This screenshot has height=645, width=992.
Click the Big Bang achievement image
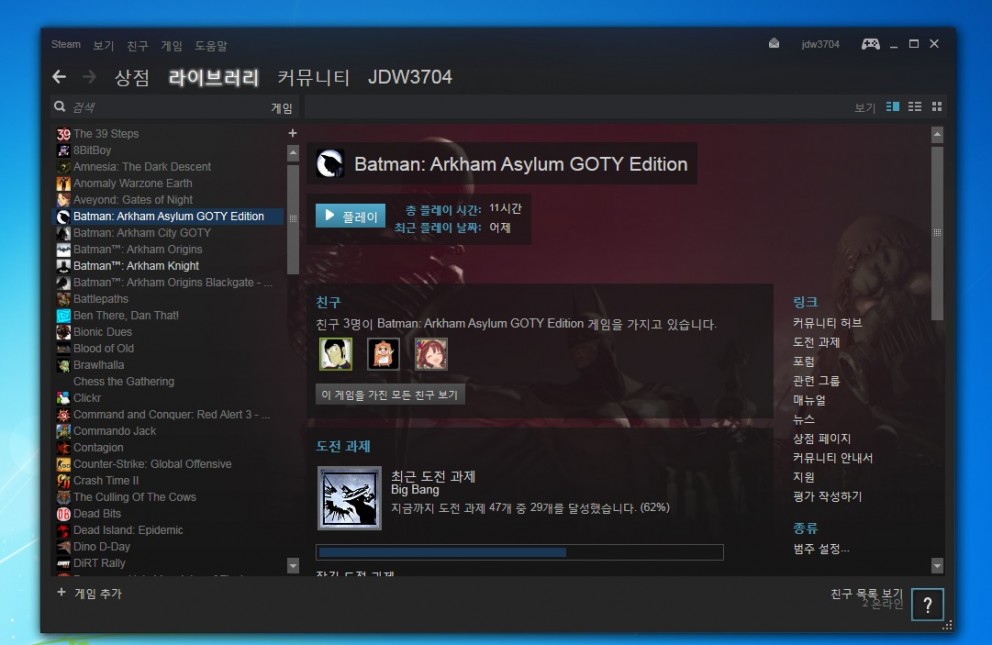(349, 498)
